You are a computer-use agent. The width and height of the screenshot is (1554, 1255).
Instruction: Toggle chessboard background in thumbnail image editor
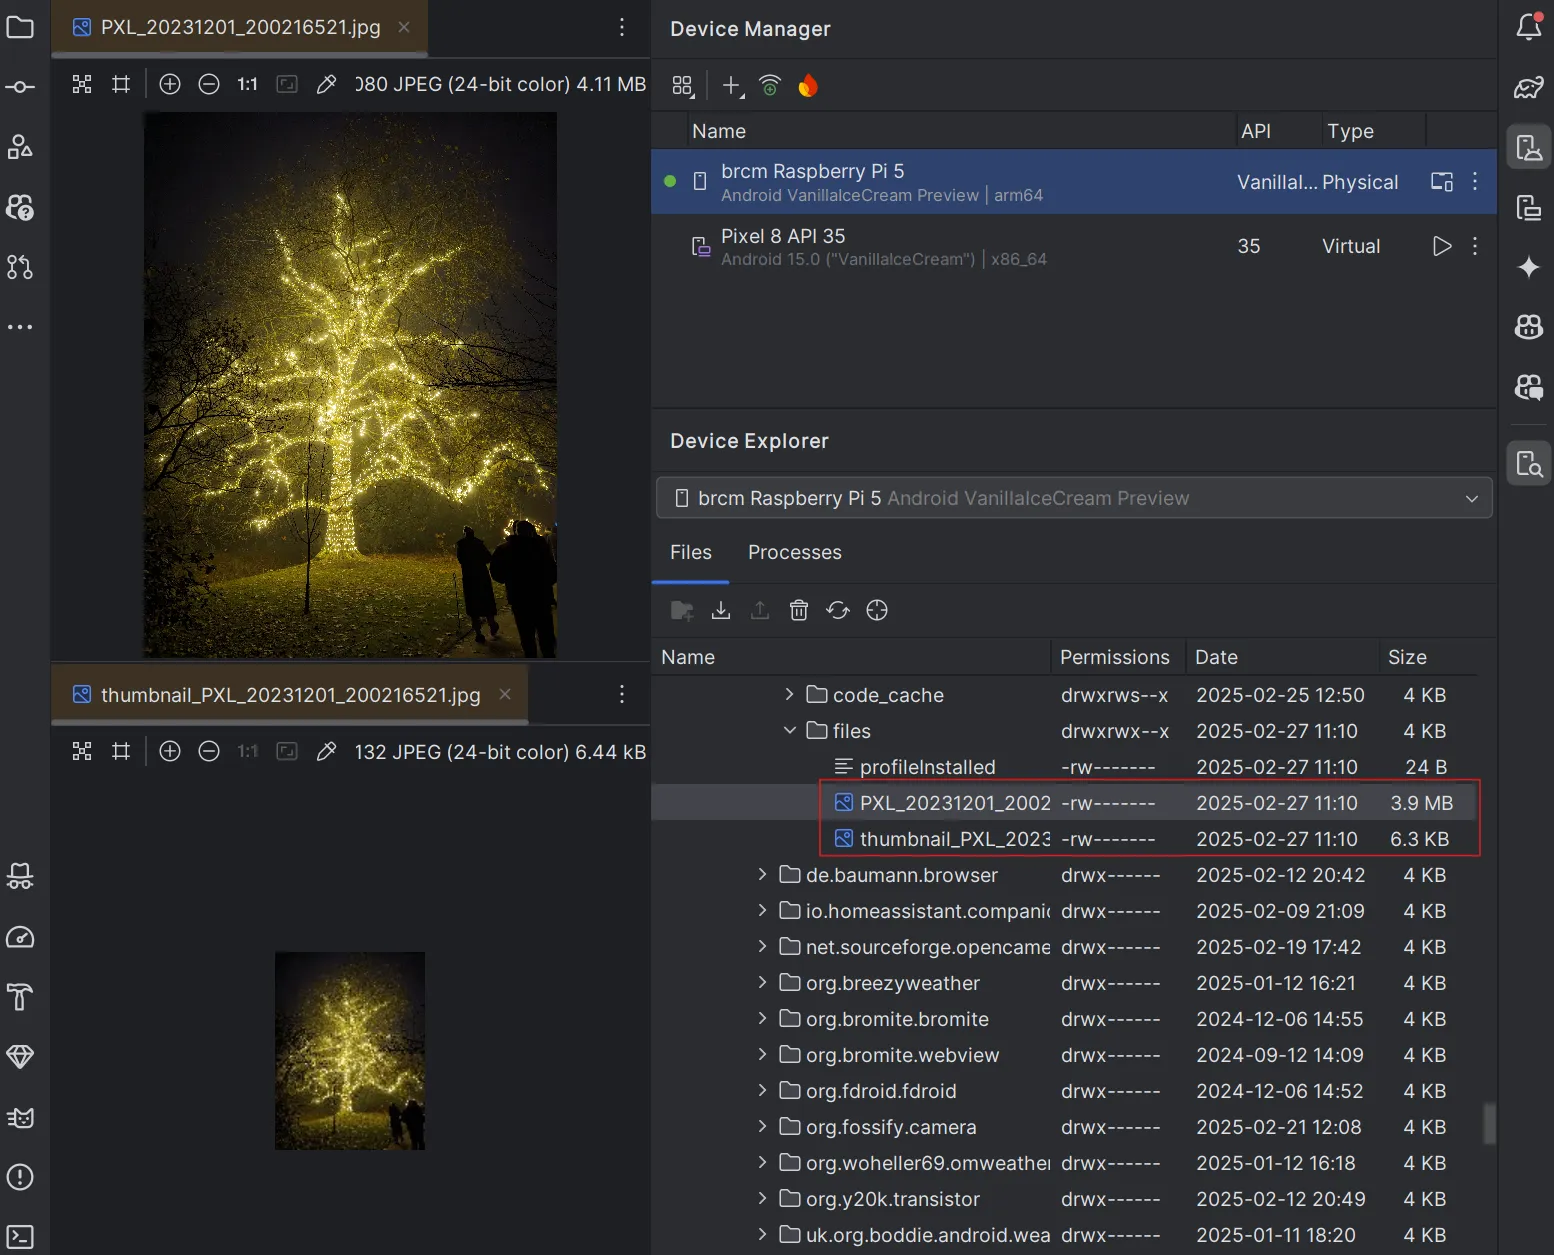tap(82, 751)
